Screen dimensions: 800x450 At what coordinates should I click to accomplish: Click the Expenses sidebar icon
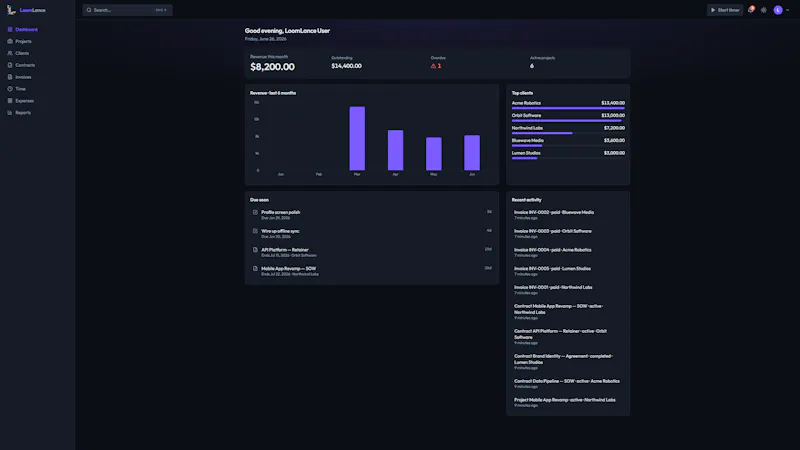click(10, 101)
